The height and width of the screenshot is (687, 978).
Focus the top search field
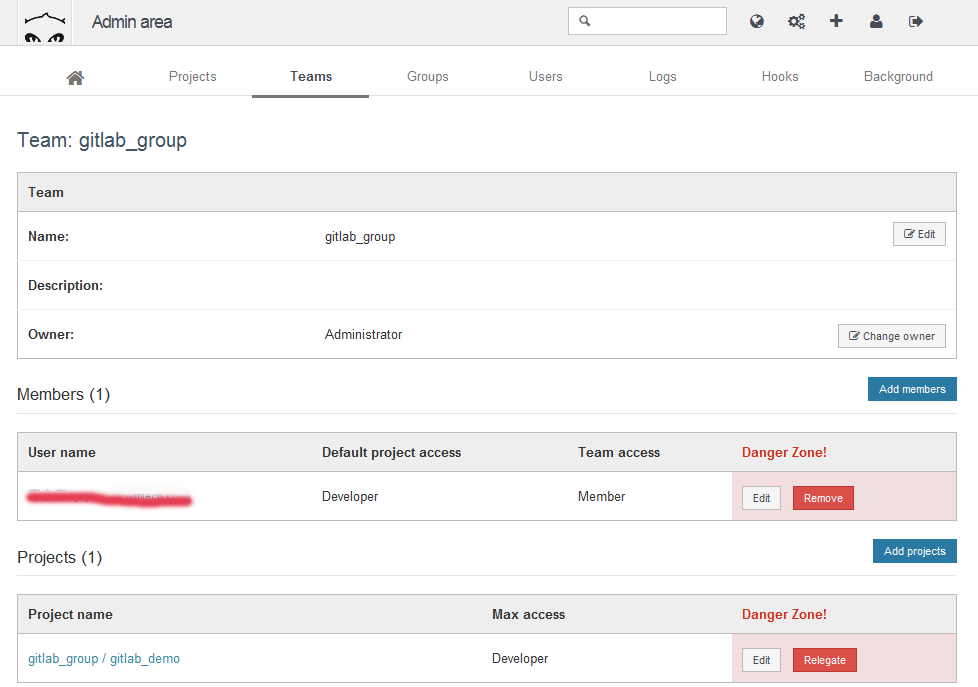click(647, 21)
